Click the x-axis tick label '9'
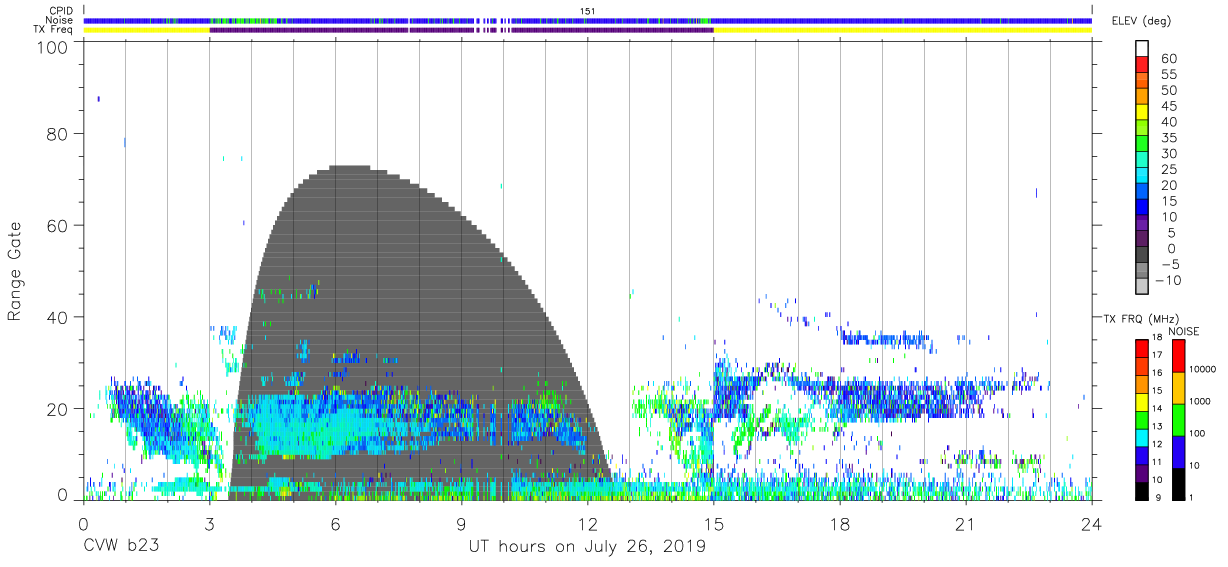Screen dimensions: 1228x567 pyautogui.click(x=461, y=523)
